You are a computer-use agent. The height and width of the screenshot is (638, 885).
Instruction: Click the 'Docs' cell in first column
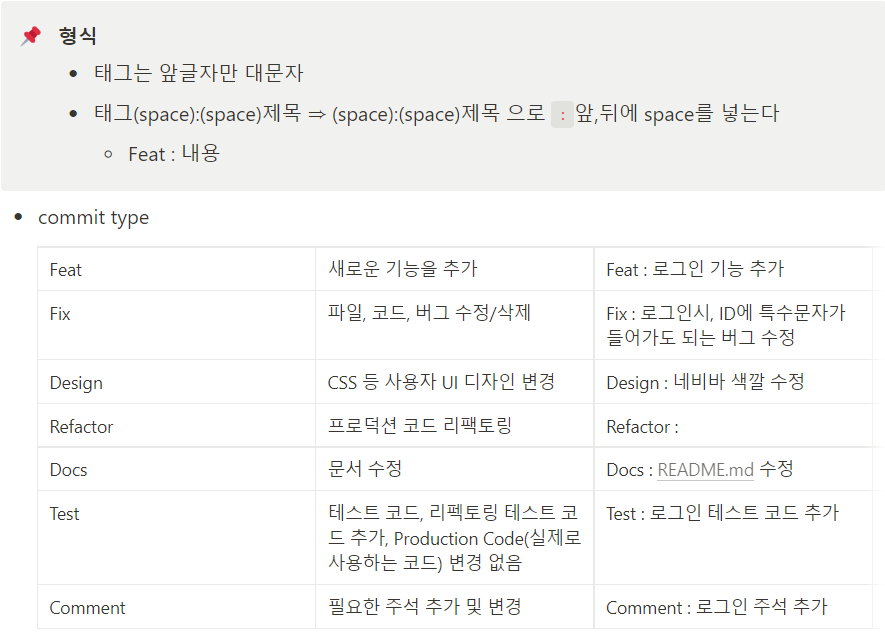pos(177,469)
